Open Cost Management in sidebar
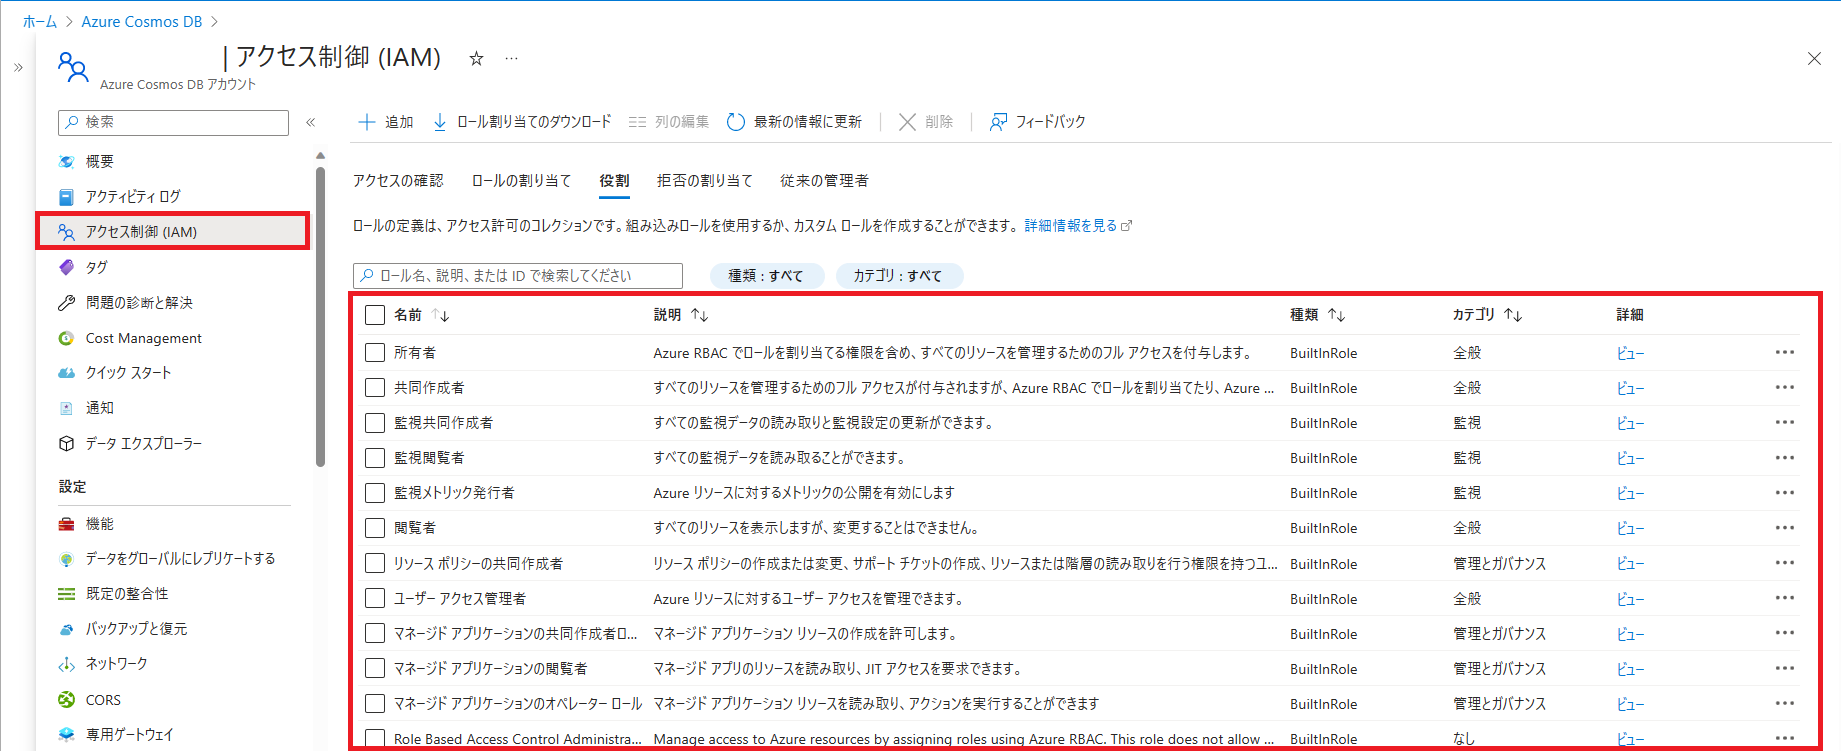 [143, 338]
